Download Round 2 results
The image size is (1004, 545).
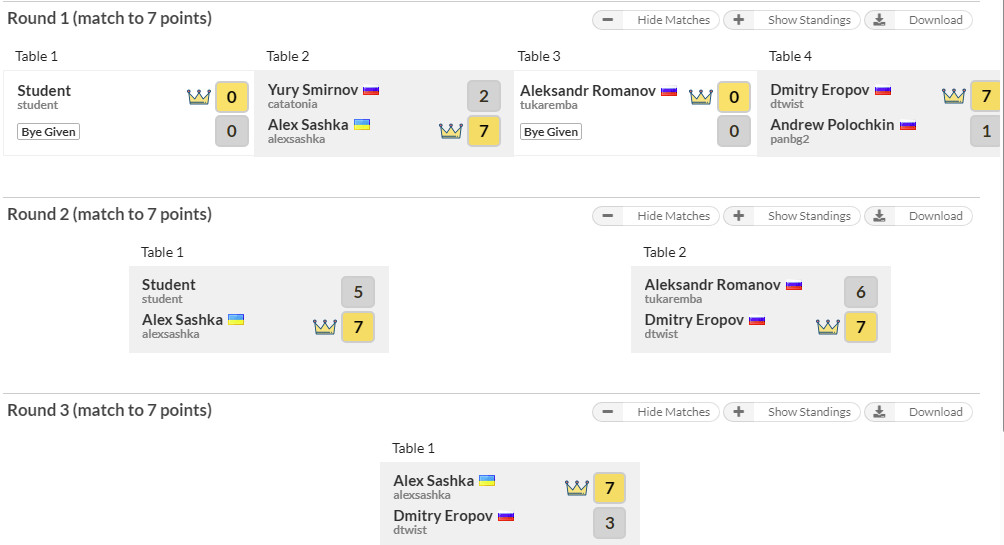pyautogui.click(x=918, y=216)
